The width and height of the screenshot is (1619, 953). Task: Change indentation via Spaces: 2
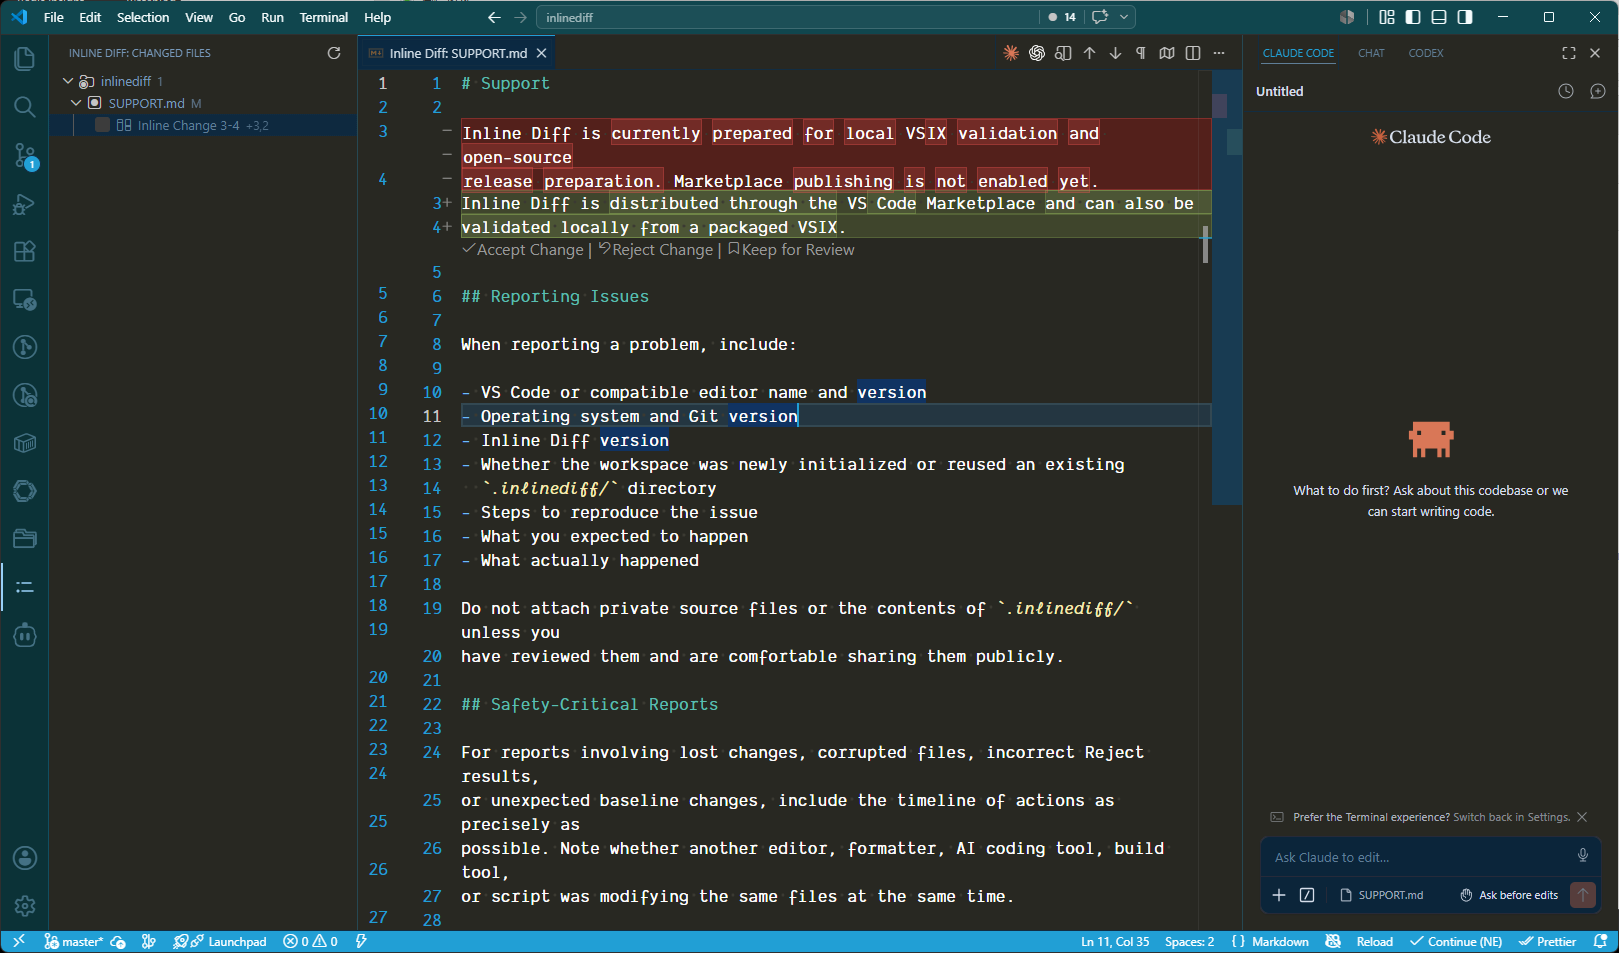(x=1189, y=941)
